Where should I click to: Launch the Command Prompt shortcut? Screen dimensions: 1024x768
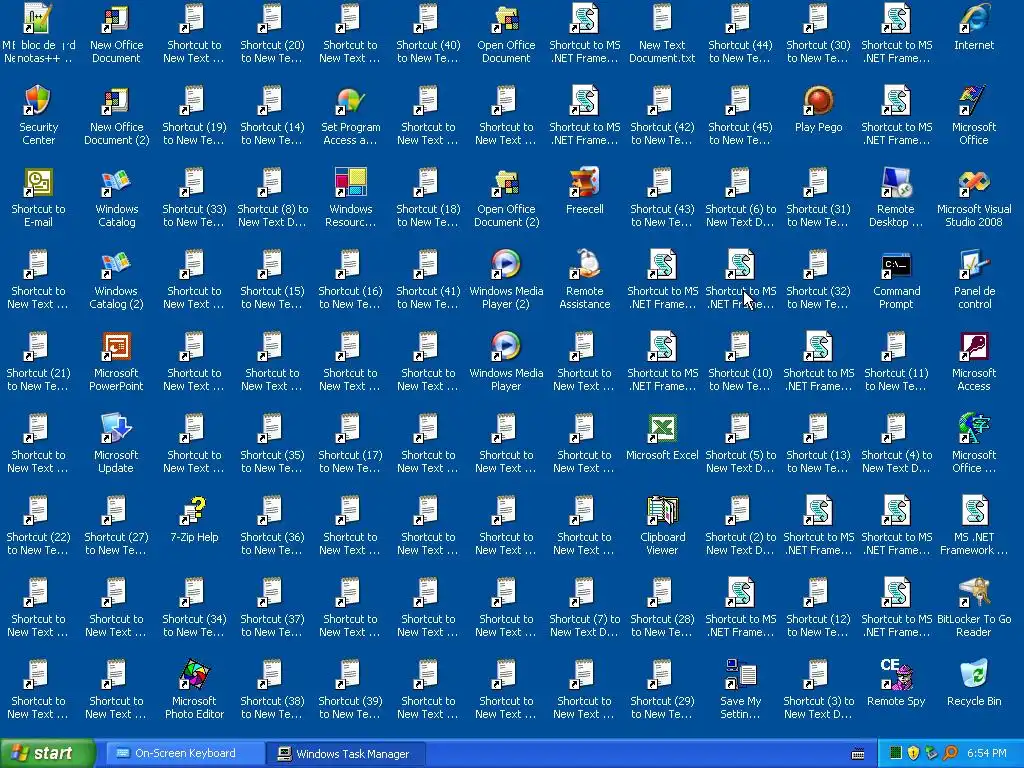tap(896, 278)
